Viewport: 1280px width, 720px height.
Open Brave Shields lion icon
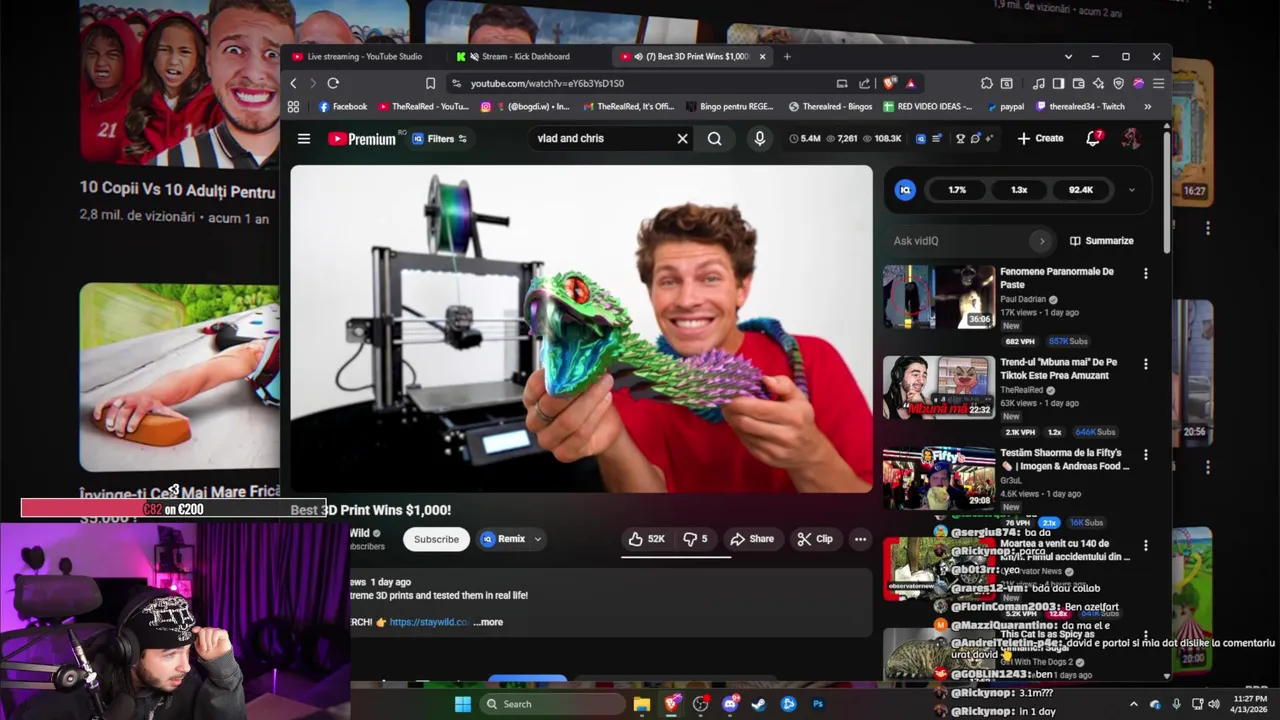click(888, 83)
